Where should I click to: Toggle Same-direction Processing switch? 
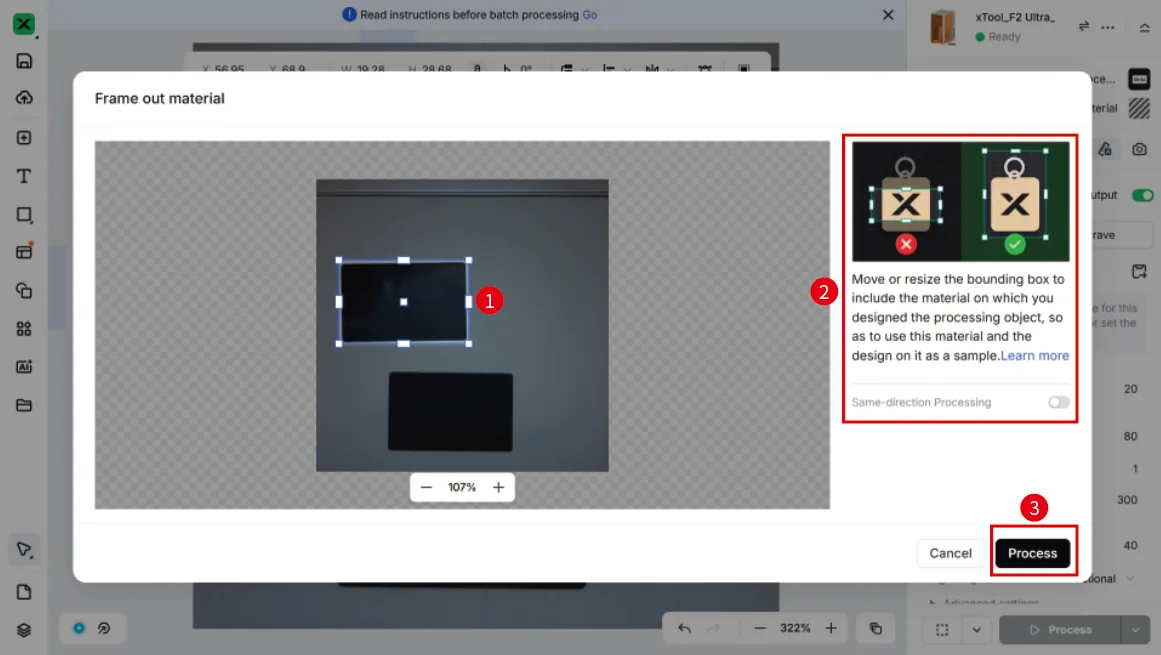pos(1059,402)
